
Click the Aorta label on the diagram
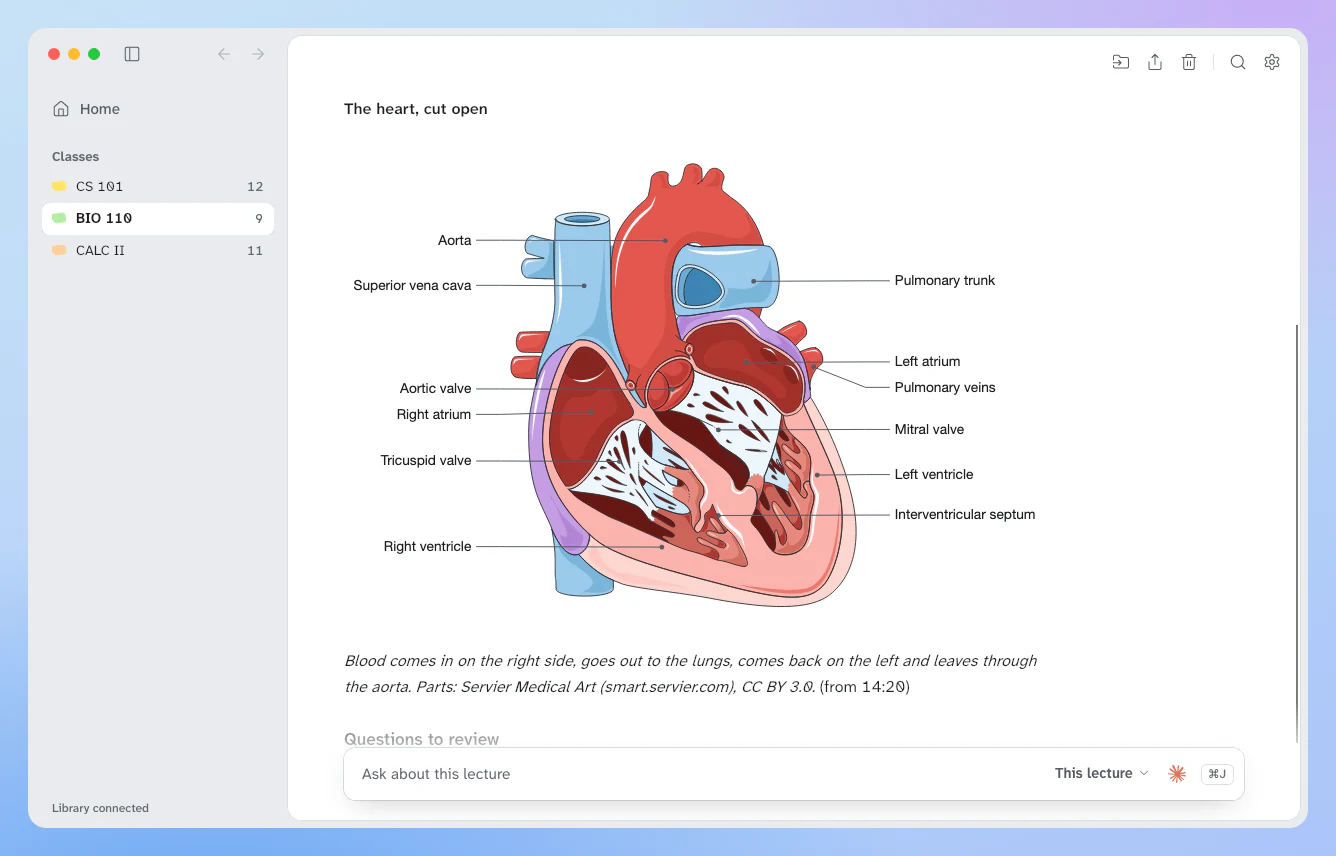(454, 240)
